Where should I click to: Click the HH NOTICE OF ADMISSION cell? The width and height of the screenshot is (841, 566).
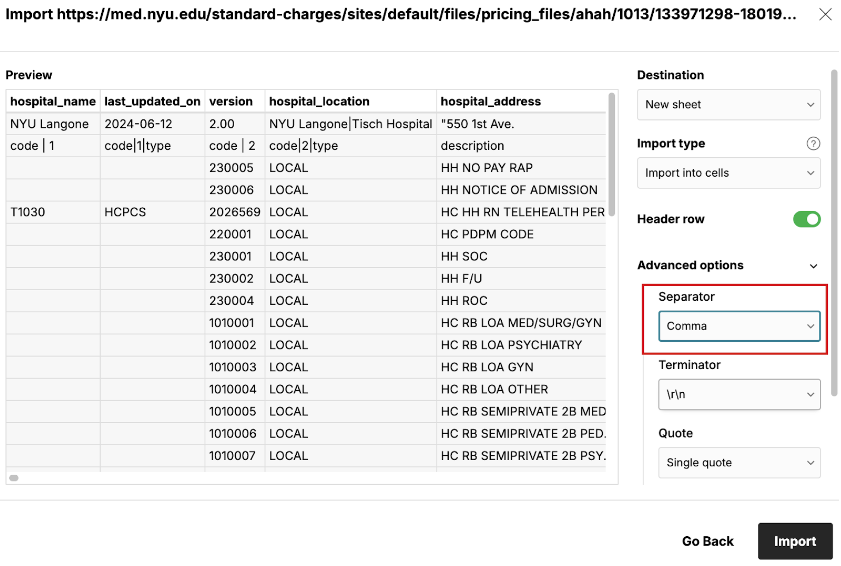point(520,190)
